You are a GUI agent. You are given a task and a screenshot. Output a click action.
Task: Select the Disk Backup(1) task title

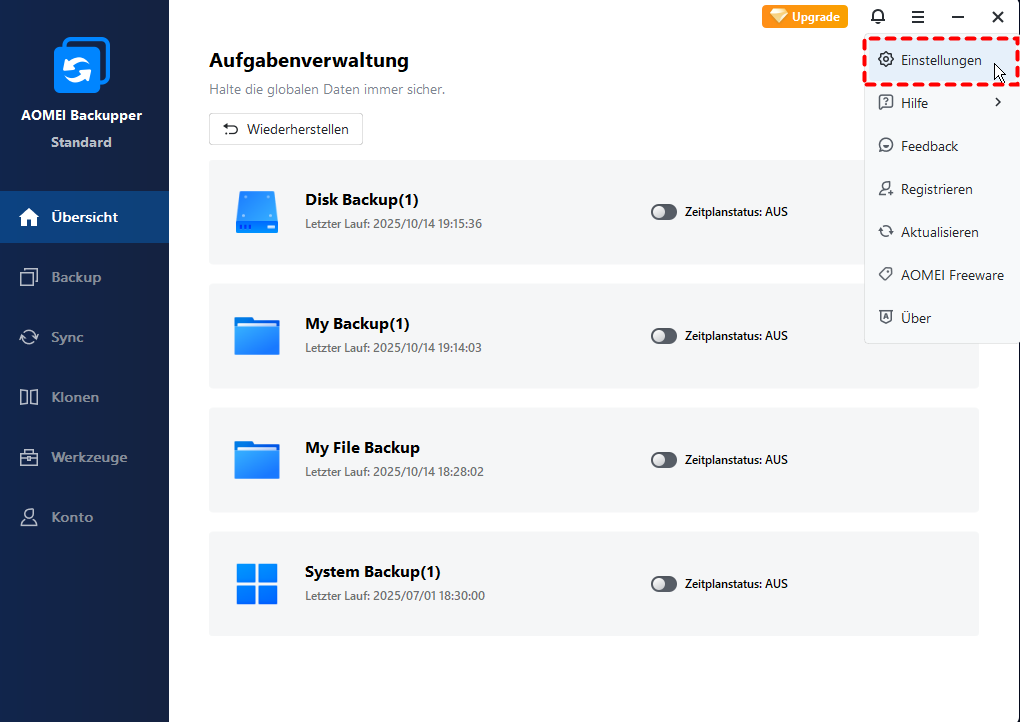click(362, 200)
